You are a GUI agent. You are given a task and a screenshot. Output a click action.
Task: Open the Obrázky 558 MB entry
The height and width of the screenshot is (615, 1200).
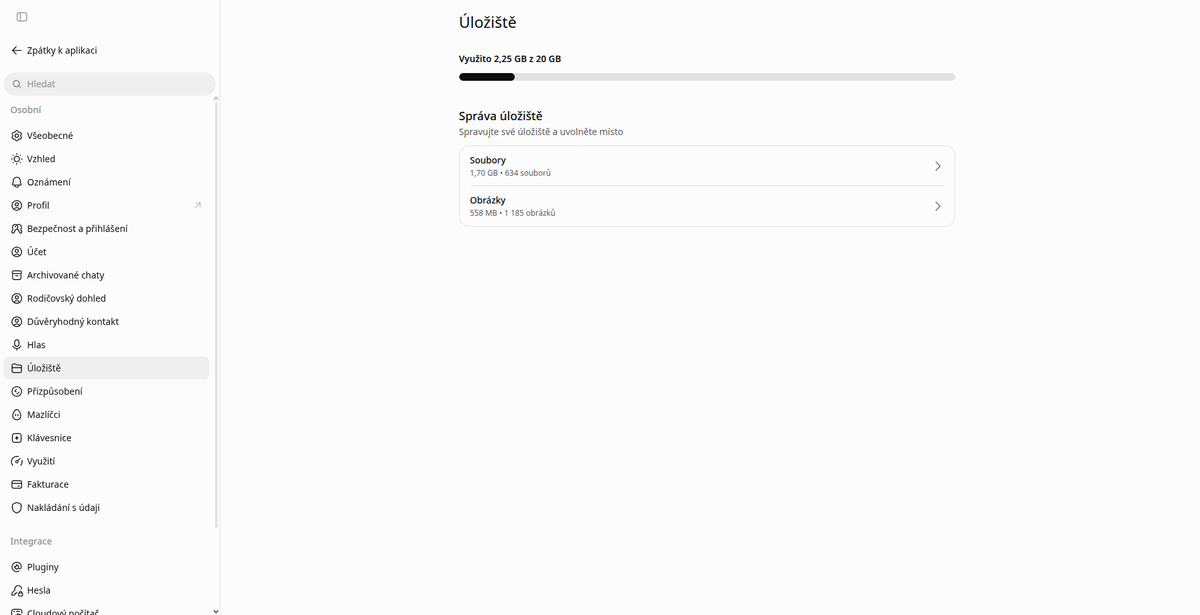(707, 206)
